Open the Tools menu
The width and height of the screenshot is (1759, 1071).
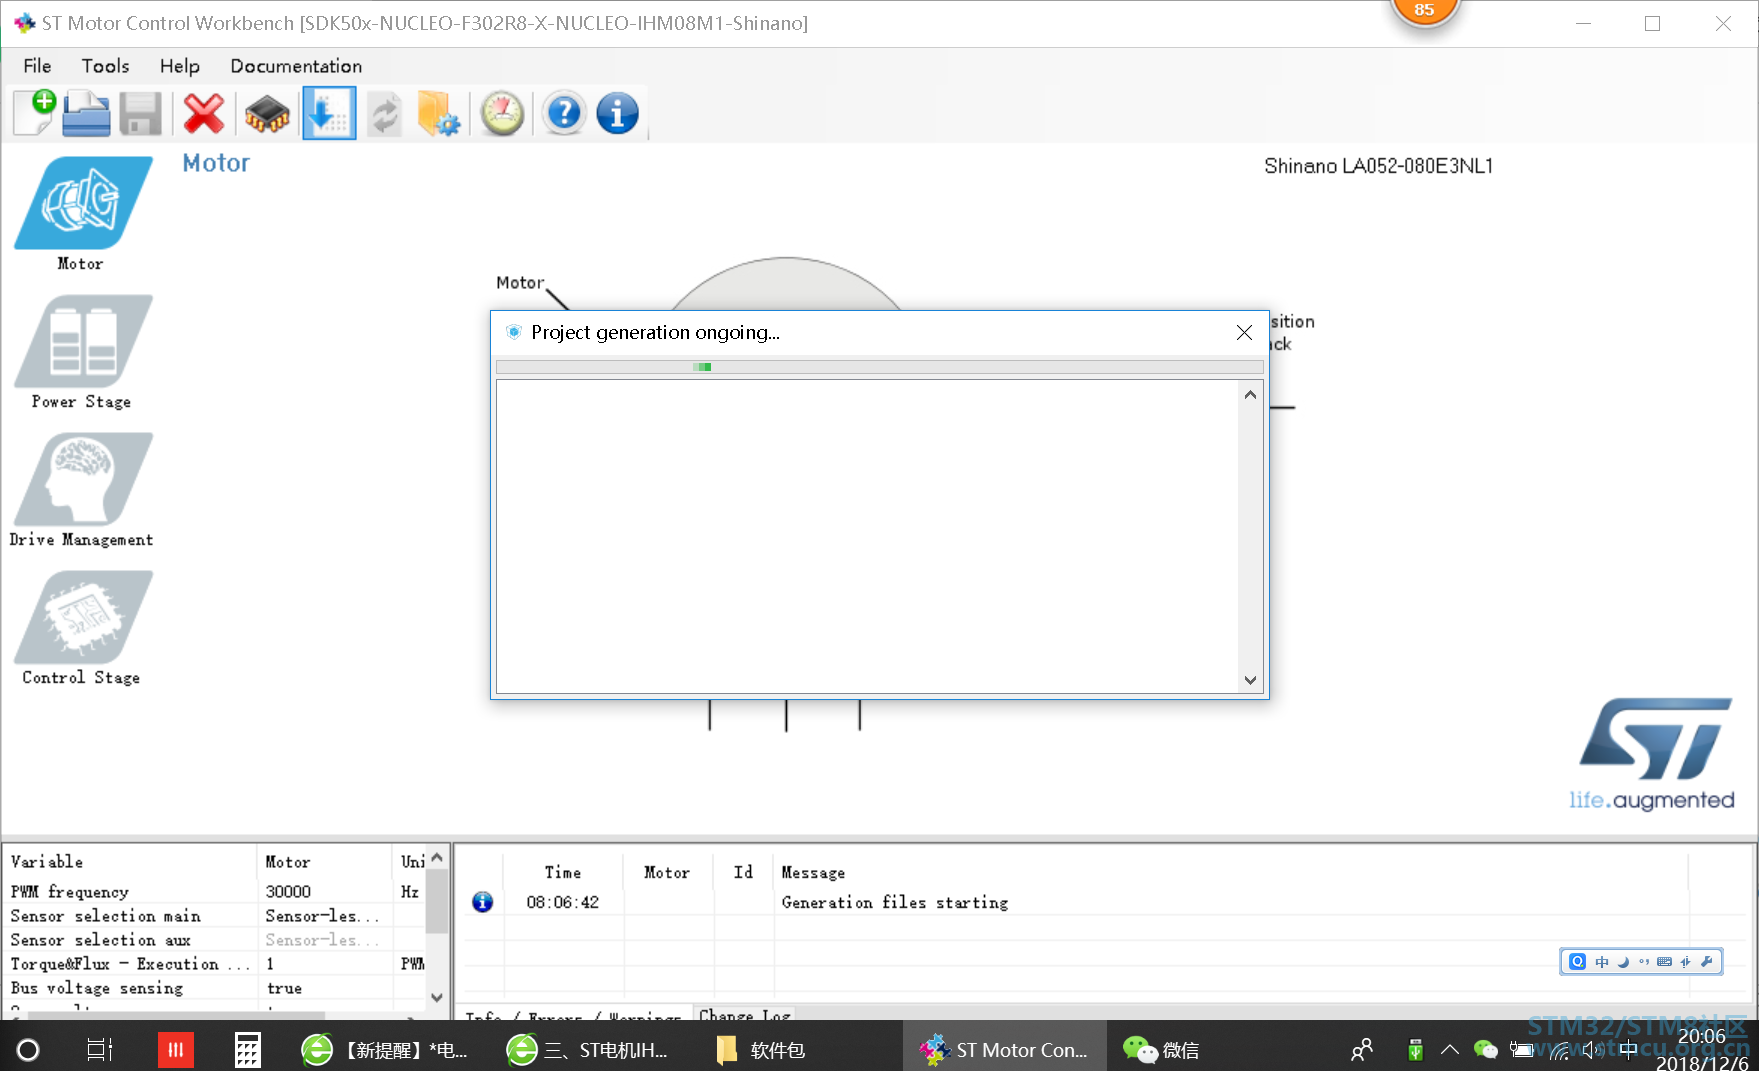105,66
